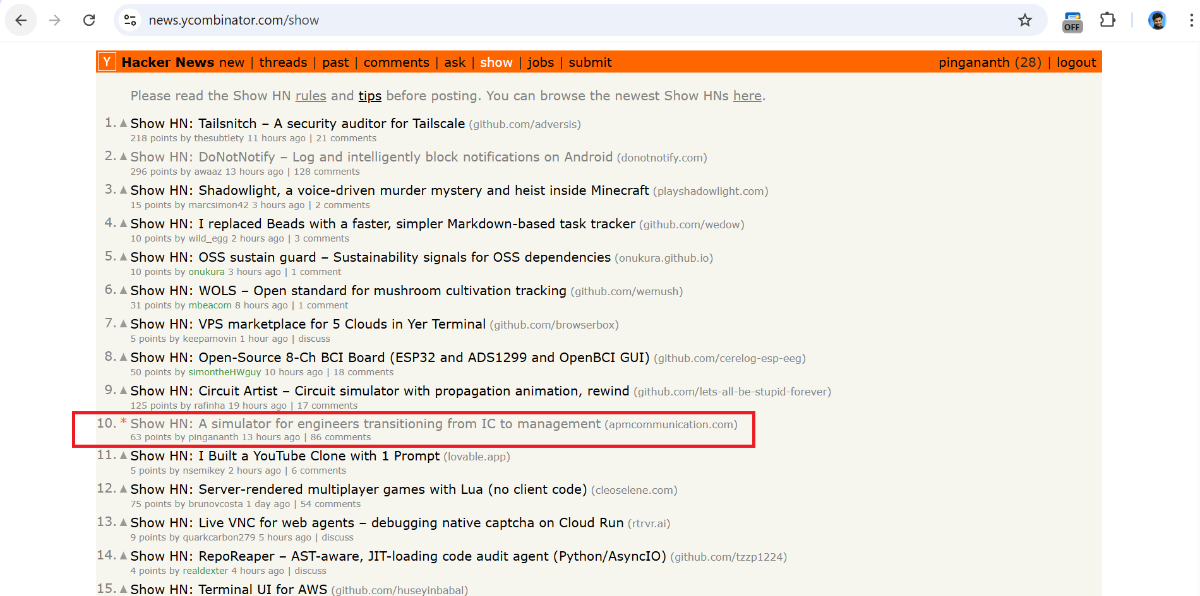Click 'discuss' on the VPS marketplace post
Viewport: 1200px width, 596px height.
pyautogui.click(x=312, y=339)
